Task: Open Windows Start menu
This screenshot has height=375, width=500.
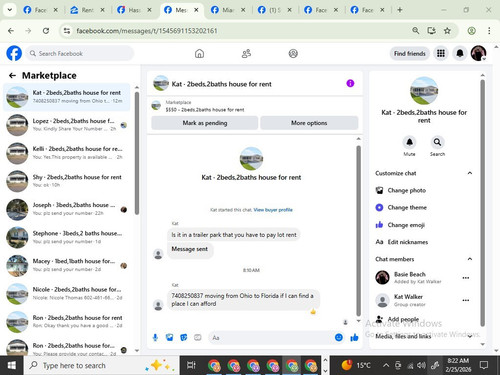Action: pos(12,365)
